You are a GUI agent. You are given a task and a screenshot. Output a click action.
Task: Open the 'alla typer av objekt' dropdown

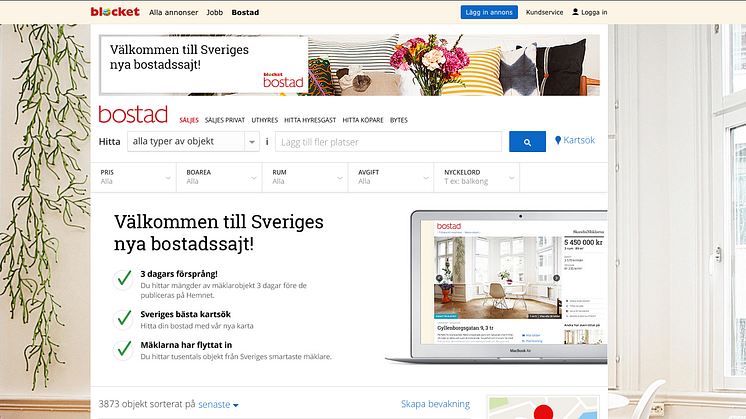click(x=193, y=142)
